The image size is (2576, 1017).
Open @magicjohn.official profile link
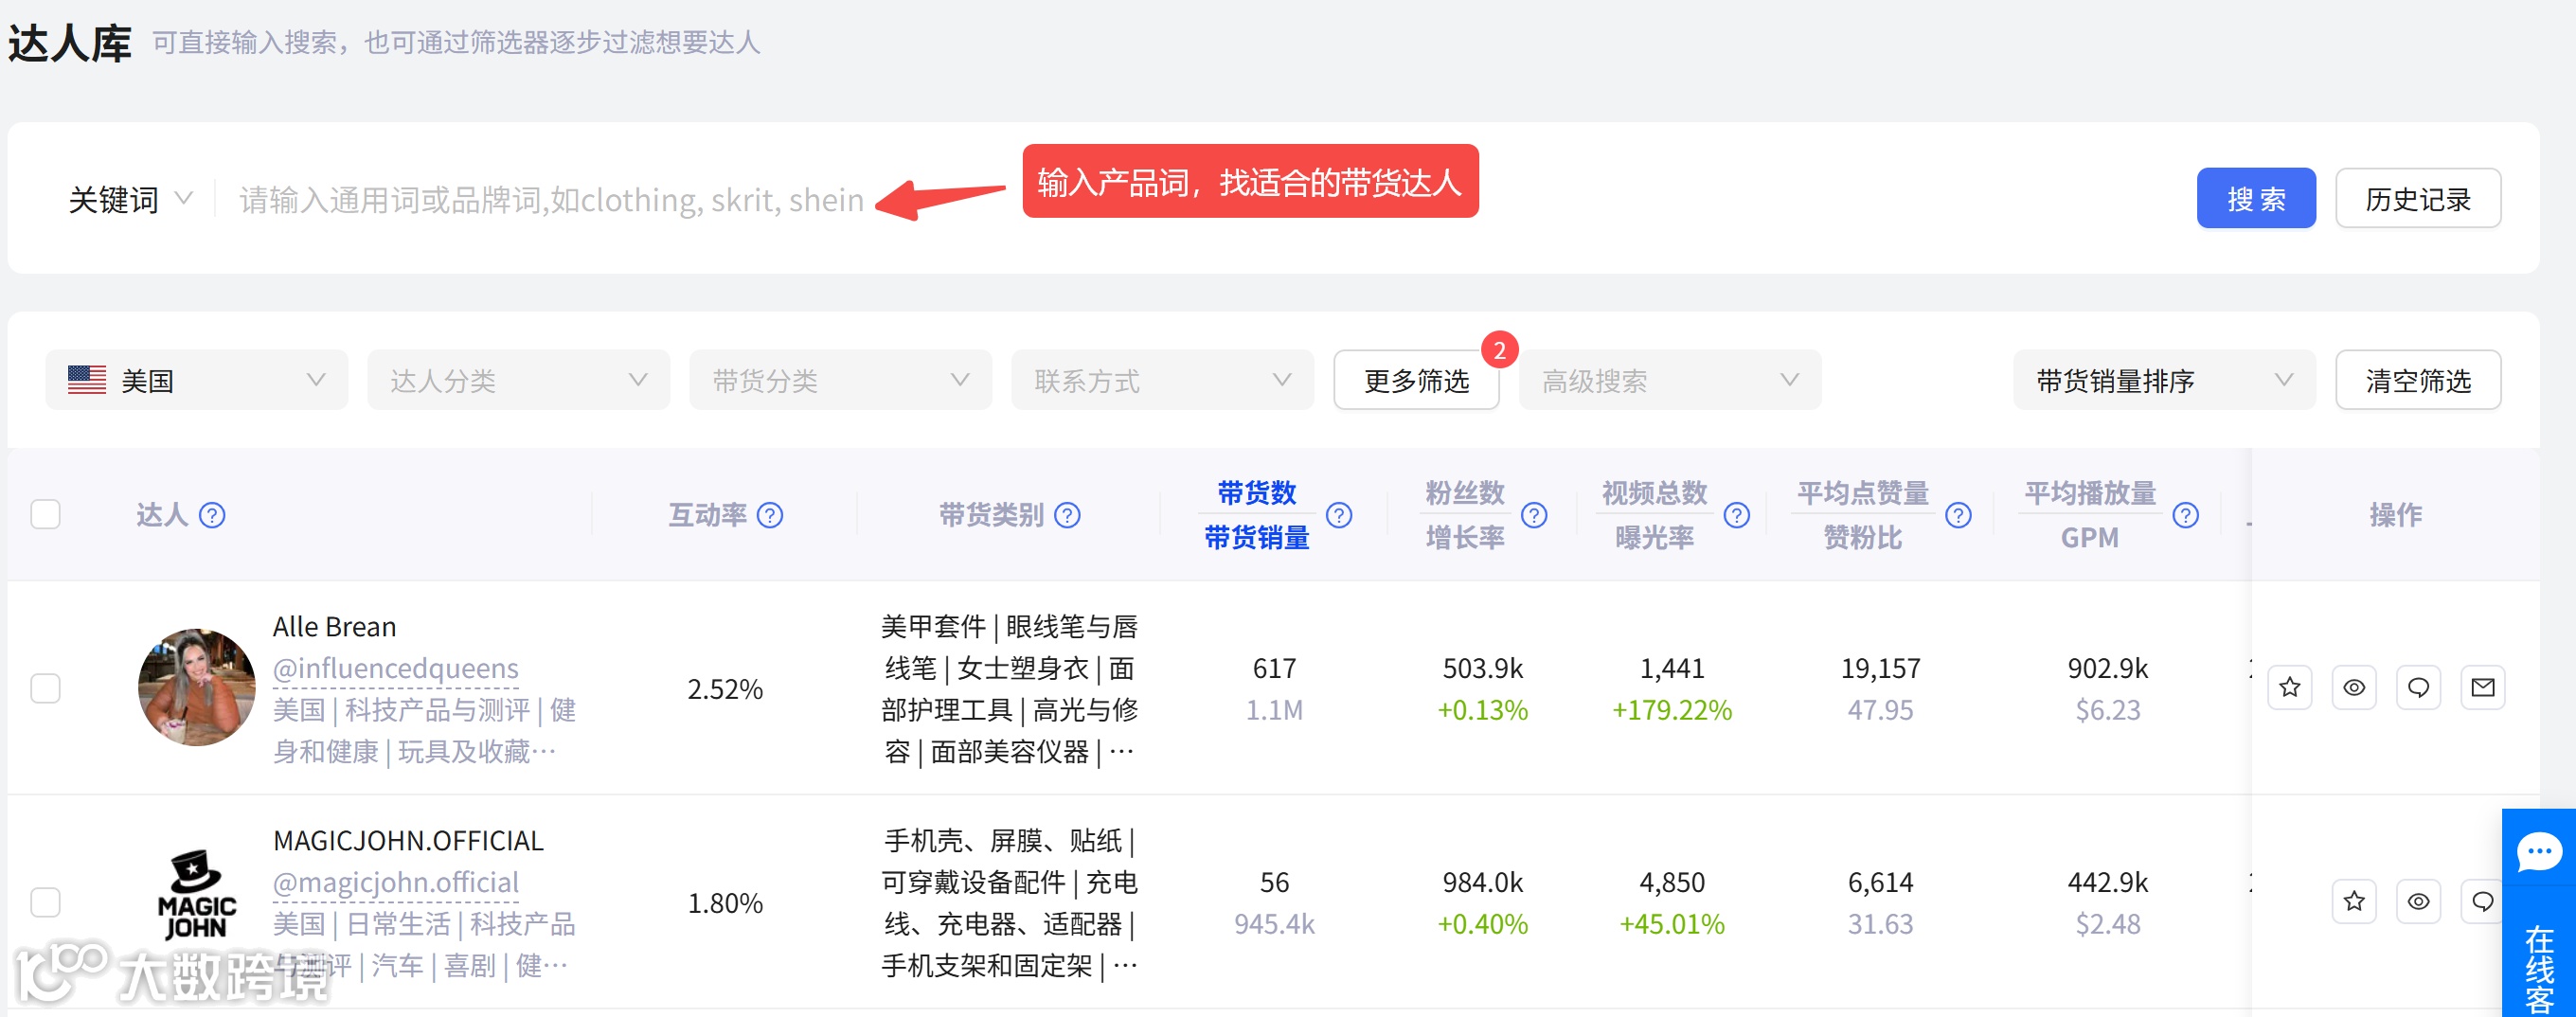coord(396,882)
